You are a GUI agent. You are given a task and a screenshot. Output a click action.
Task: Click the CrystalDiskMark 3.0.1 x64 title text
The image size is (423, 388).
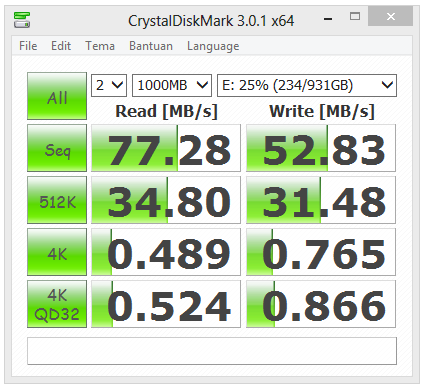[x=211, y=21]
